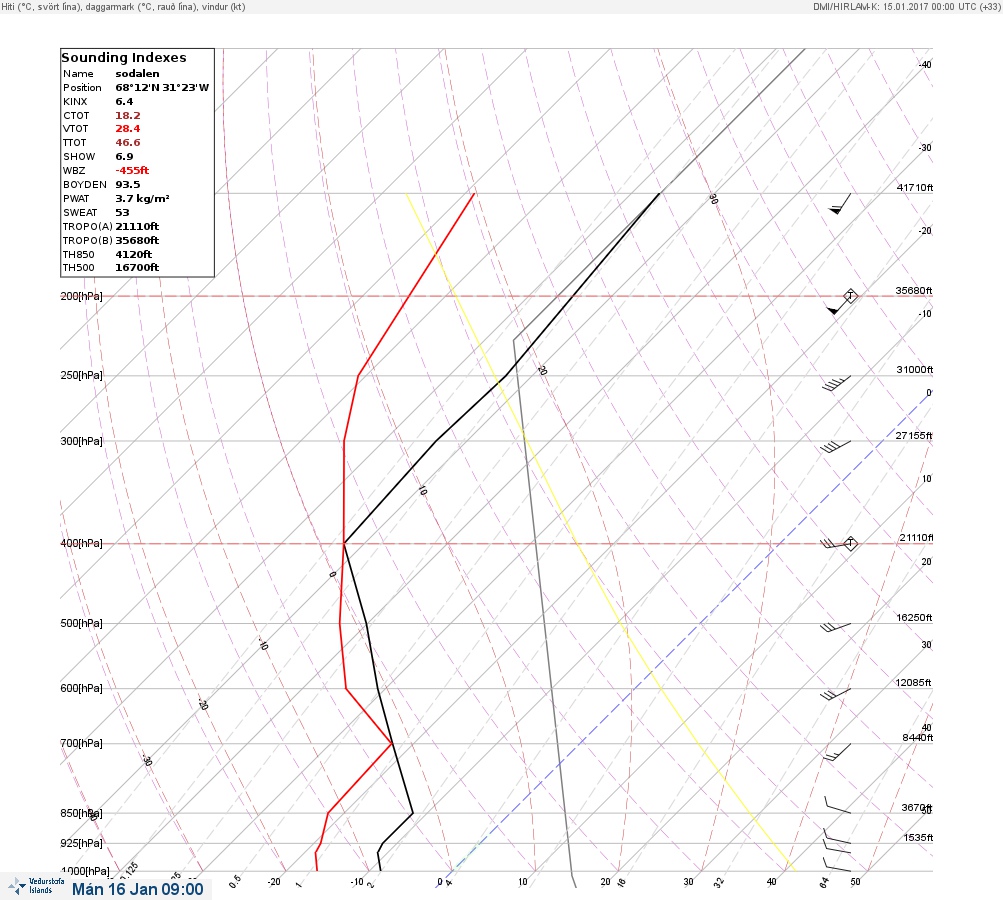The width and height of the screenshot is (1003, 900).
Task: Click the 8440ft altitude label
Action: pyautogui.click(x=917, y=738)
